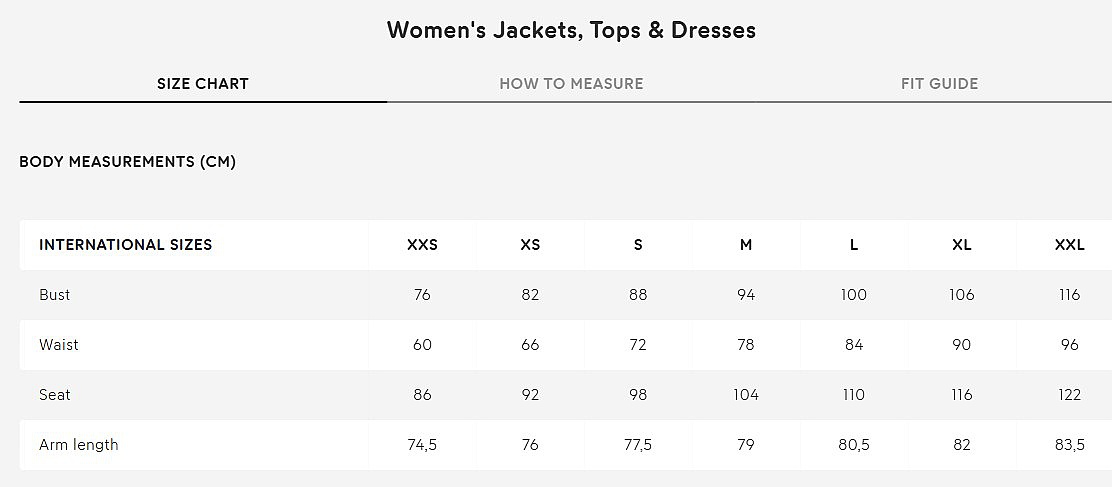Click the Arm length row label

click(x=79, y=445)
